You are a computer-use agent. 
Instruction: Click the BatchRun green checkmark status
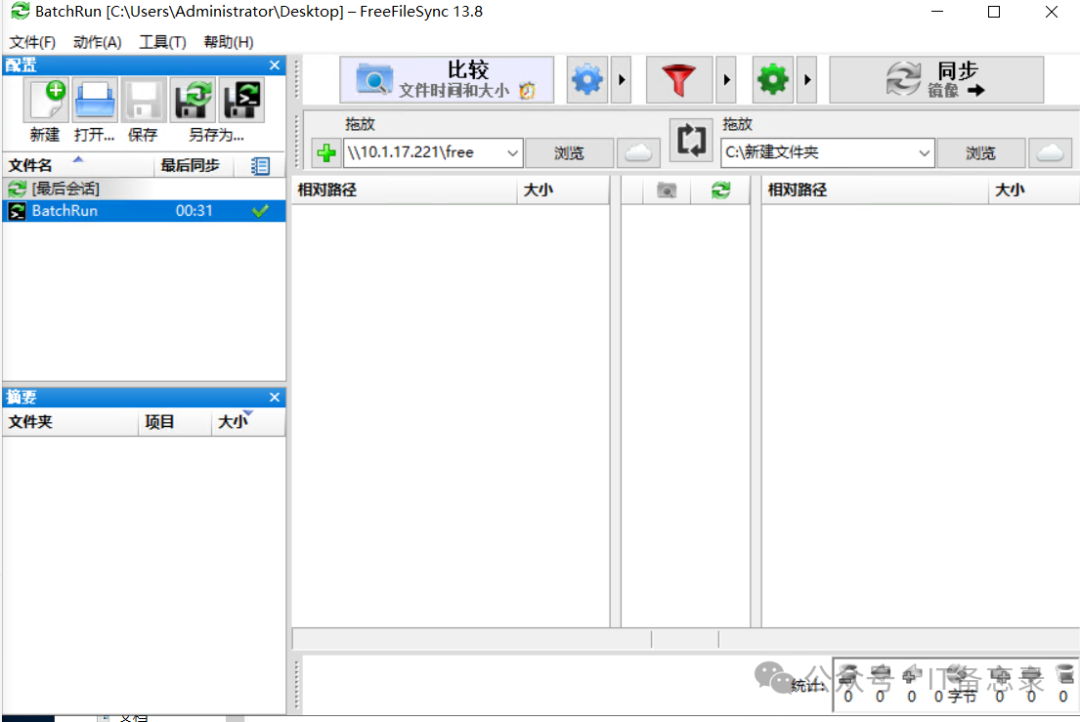(x=260, y=211)
